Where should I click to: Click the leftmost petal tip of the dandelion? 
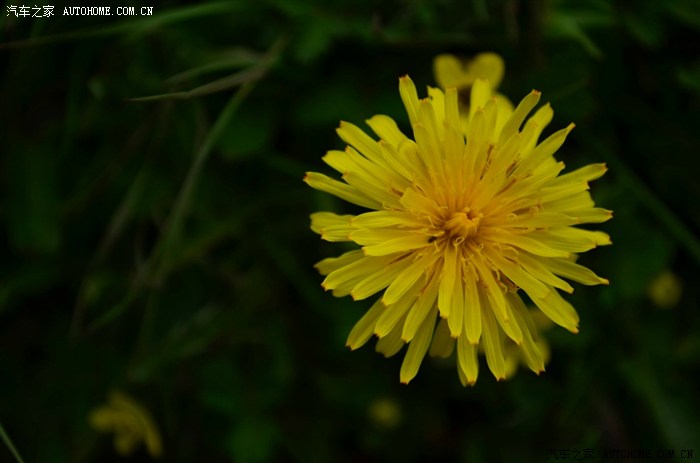point(312,181)
